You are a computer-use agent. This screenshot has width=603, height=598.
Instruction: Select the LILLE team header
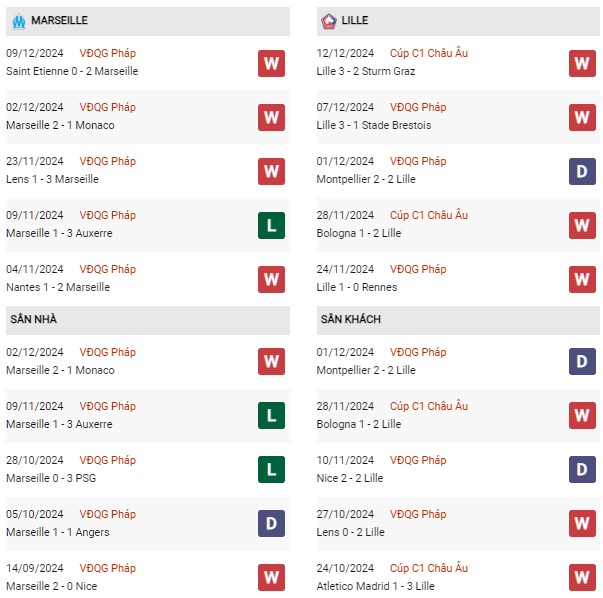click(458, 21)
